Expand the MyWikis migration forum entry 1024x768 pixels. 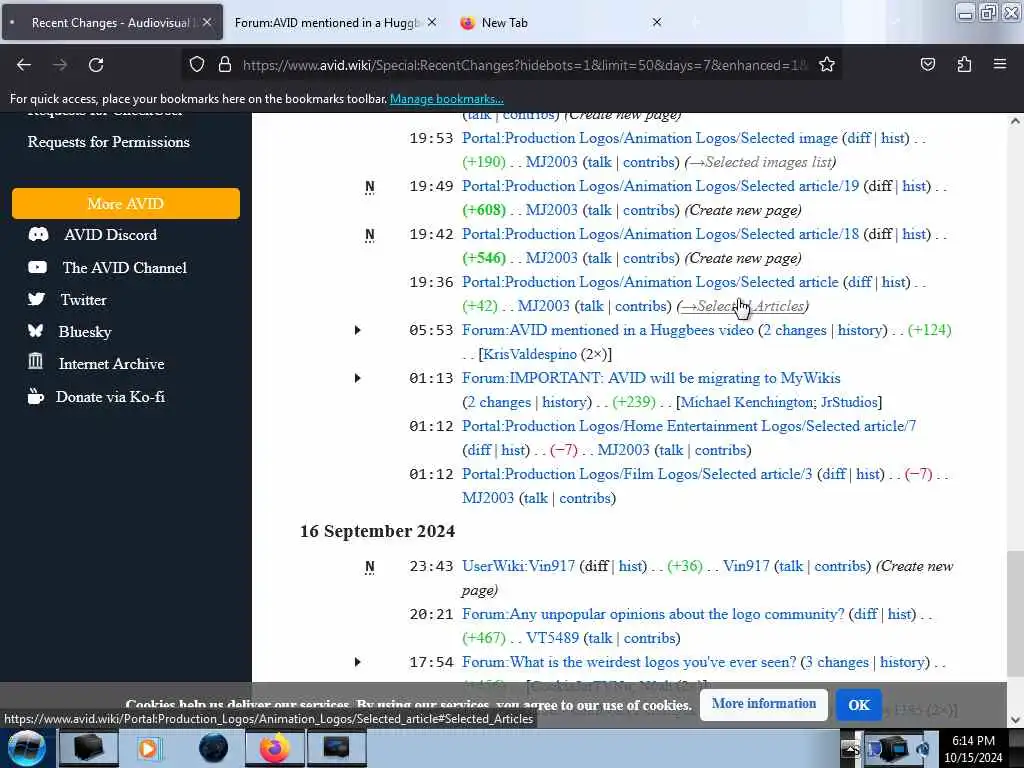click(x=357, y=378)
